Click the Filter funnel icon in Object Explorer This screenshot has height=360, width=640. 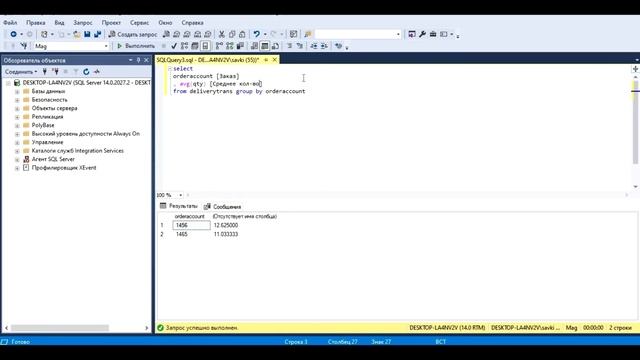pyautogui.click(x=76, y=72)
